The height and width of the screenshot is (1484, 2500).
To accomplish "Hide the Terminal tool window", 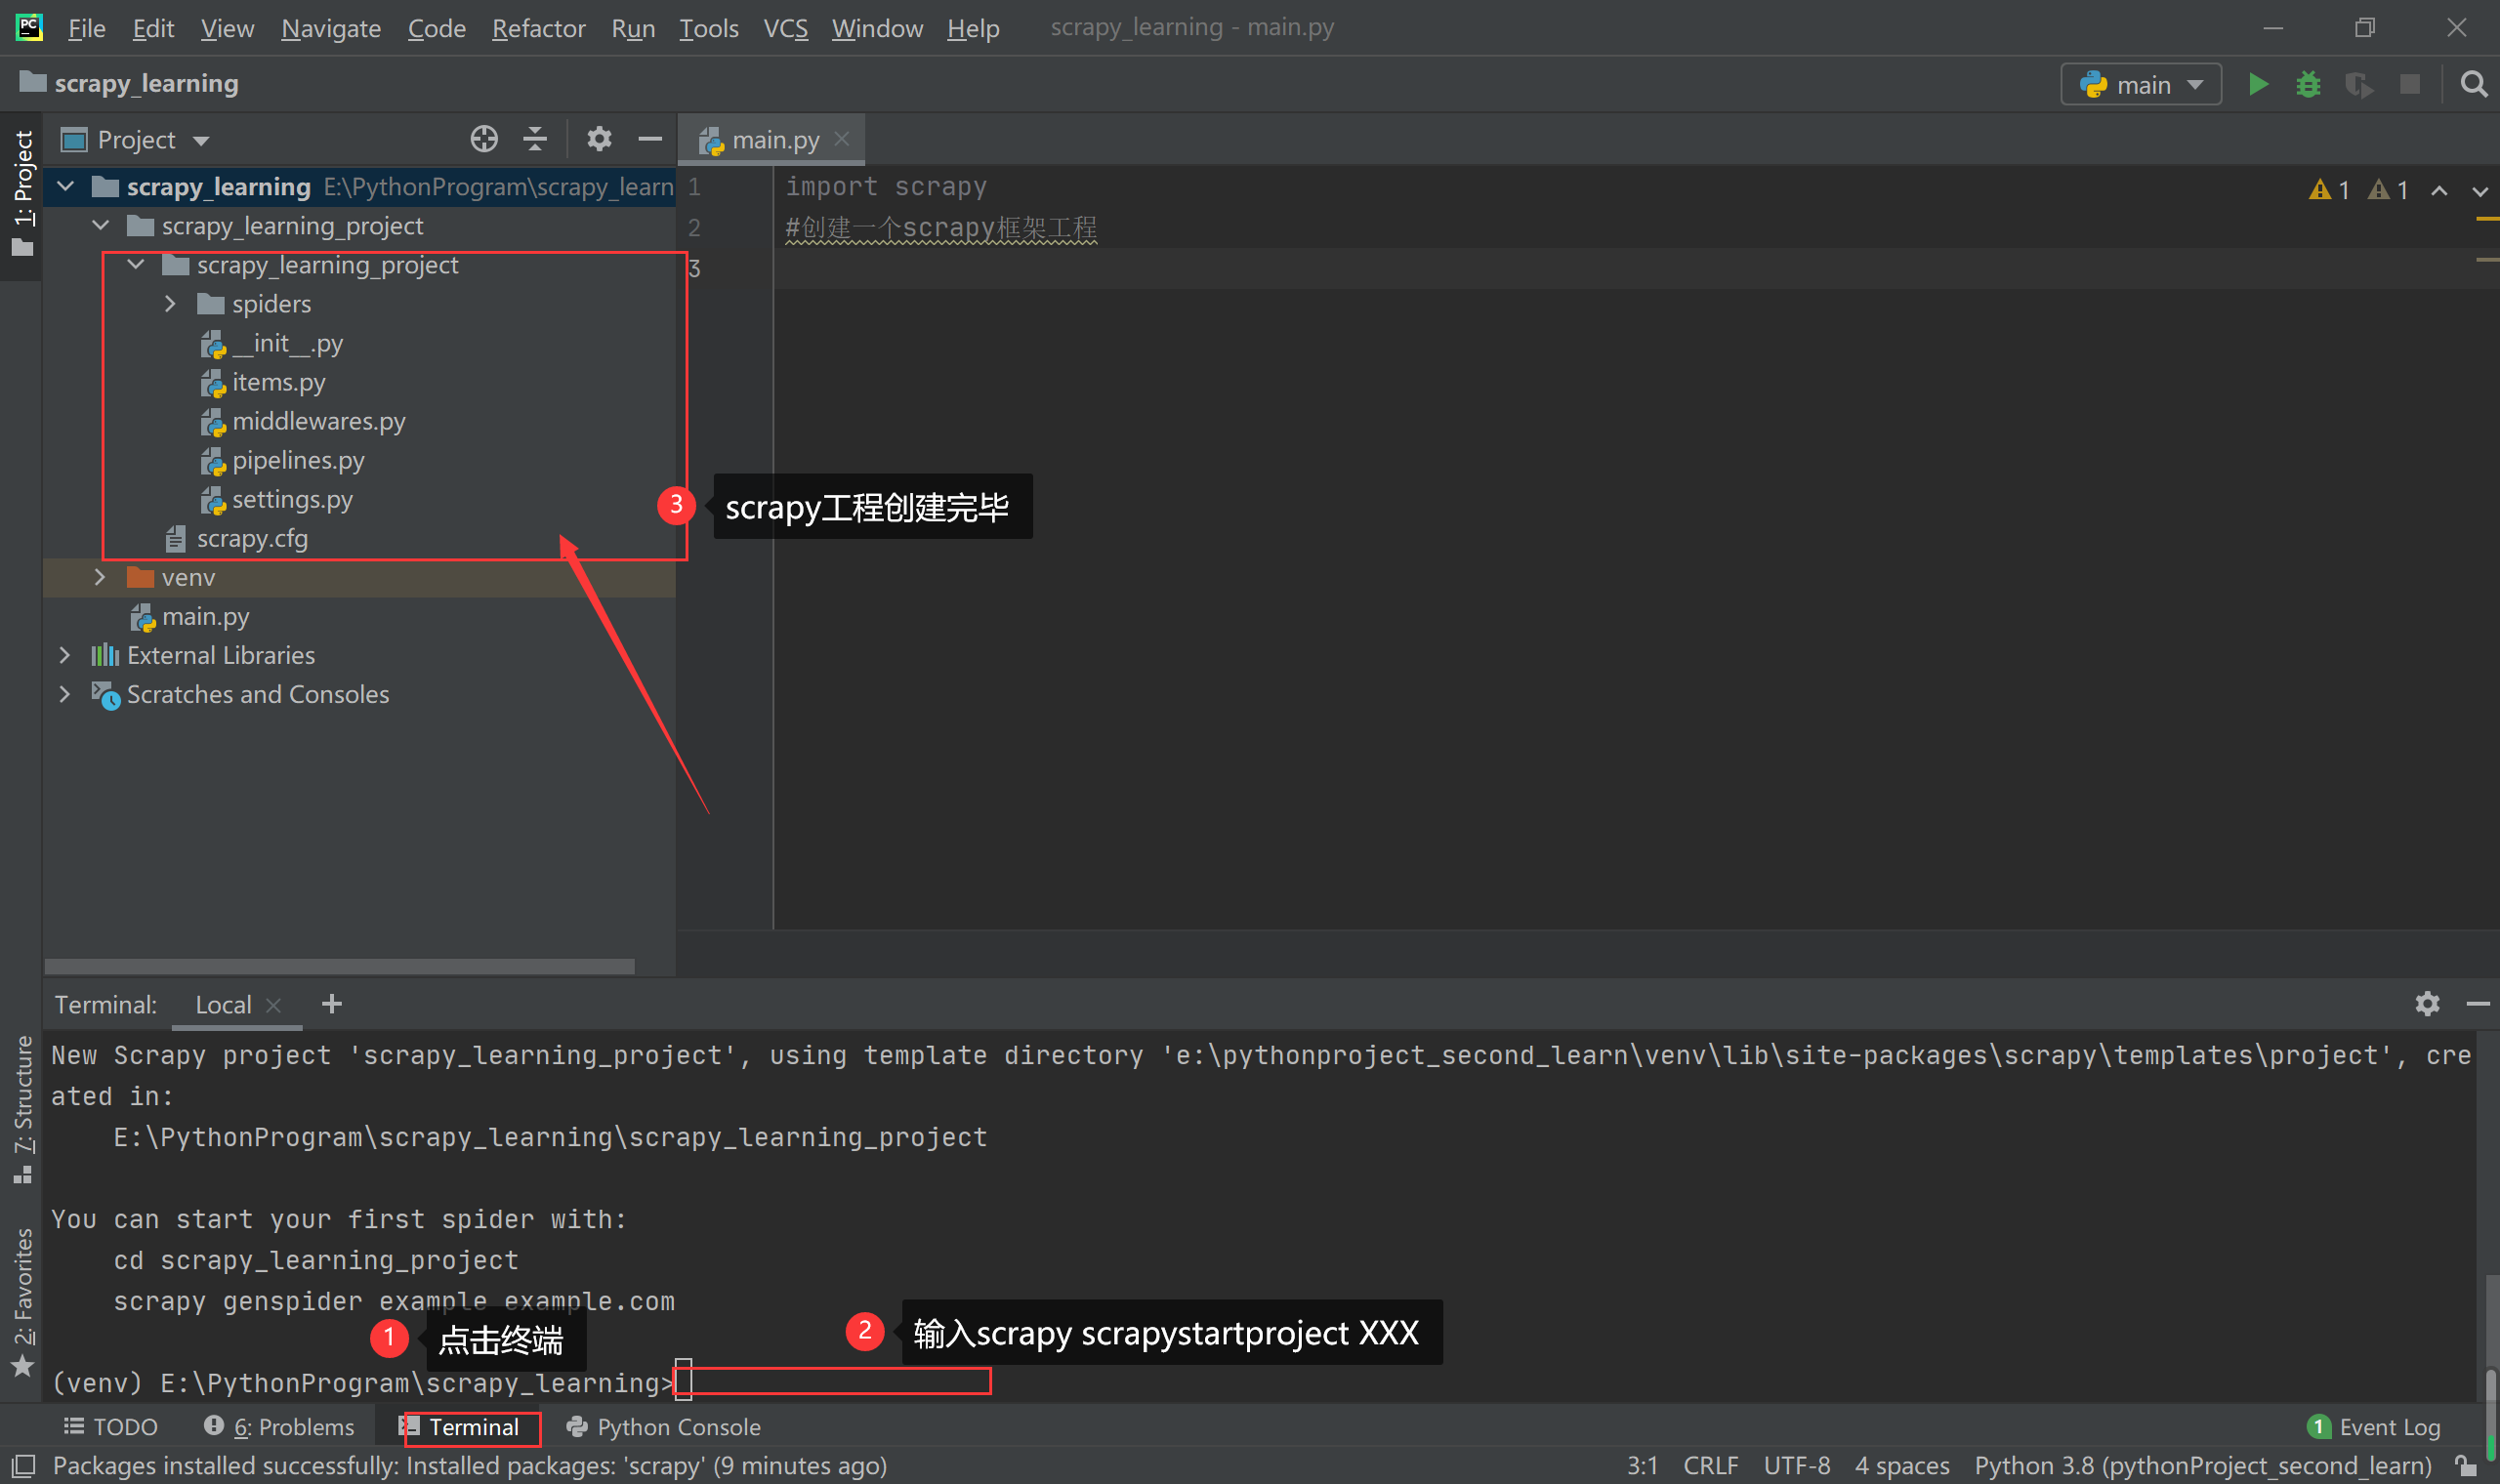I will (x=2477, y=1003).
